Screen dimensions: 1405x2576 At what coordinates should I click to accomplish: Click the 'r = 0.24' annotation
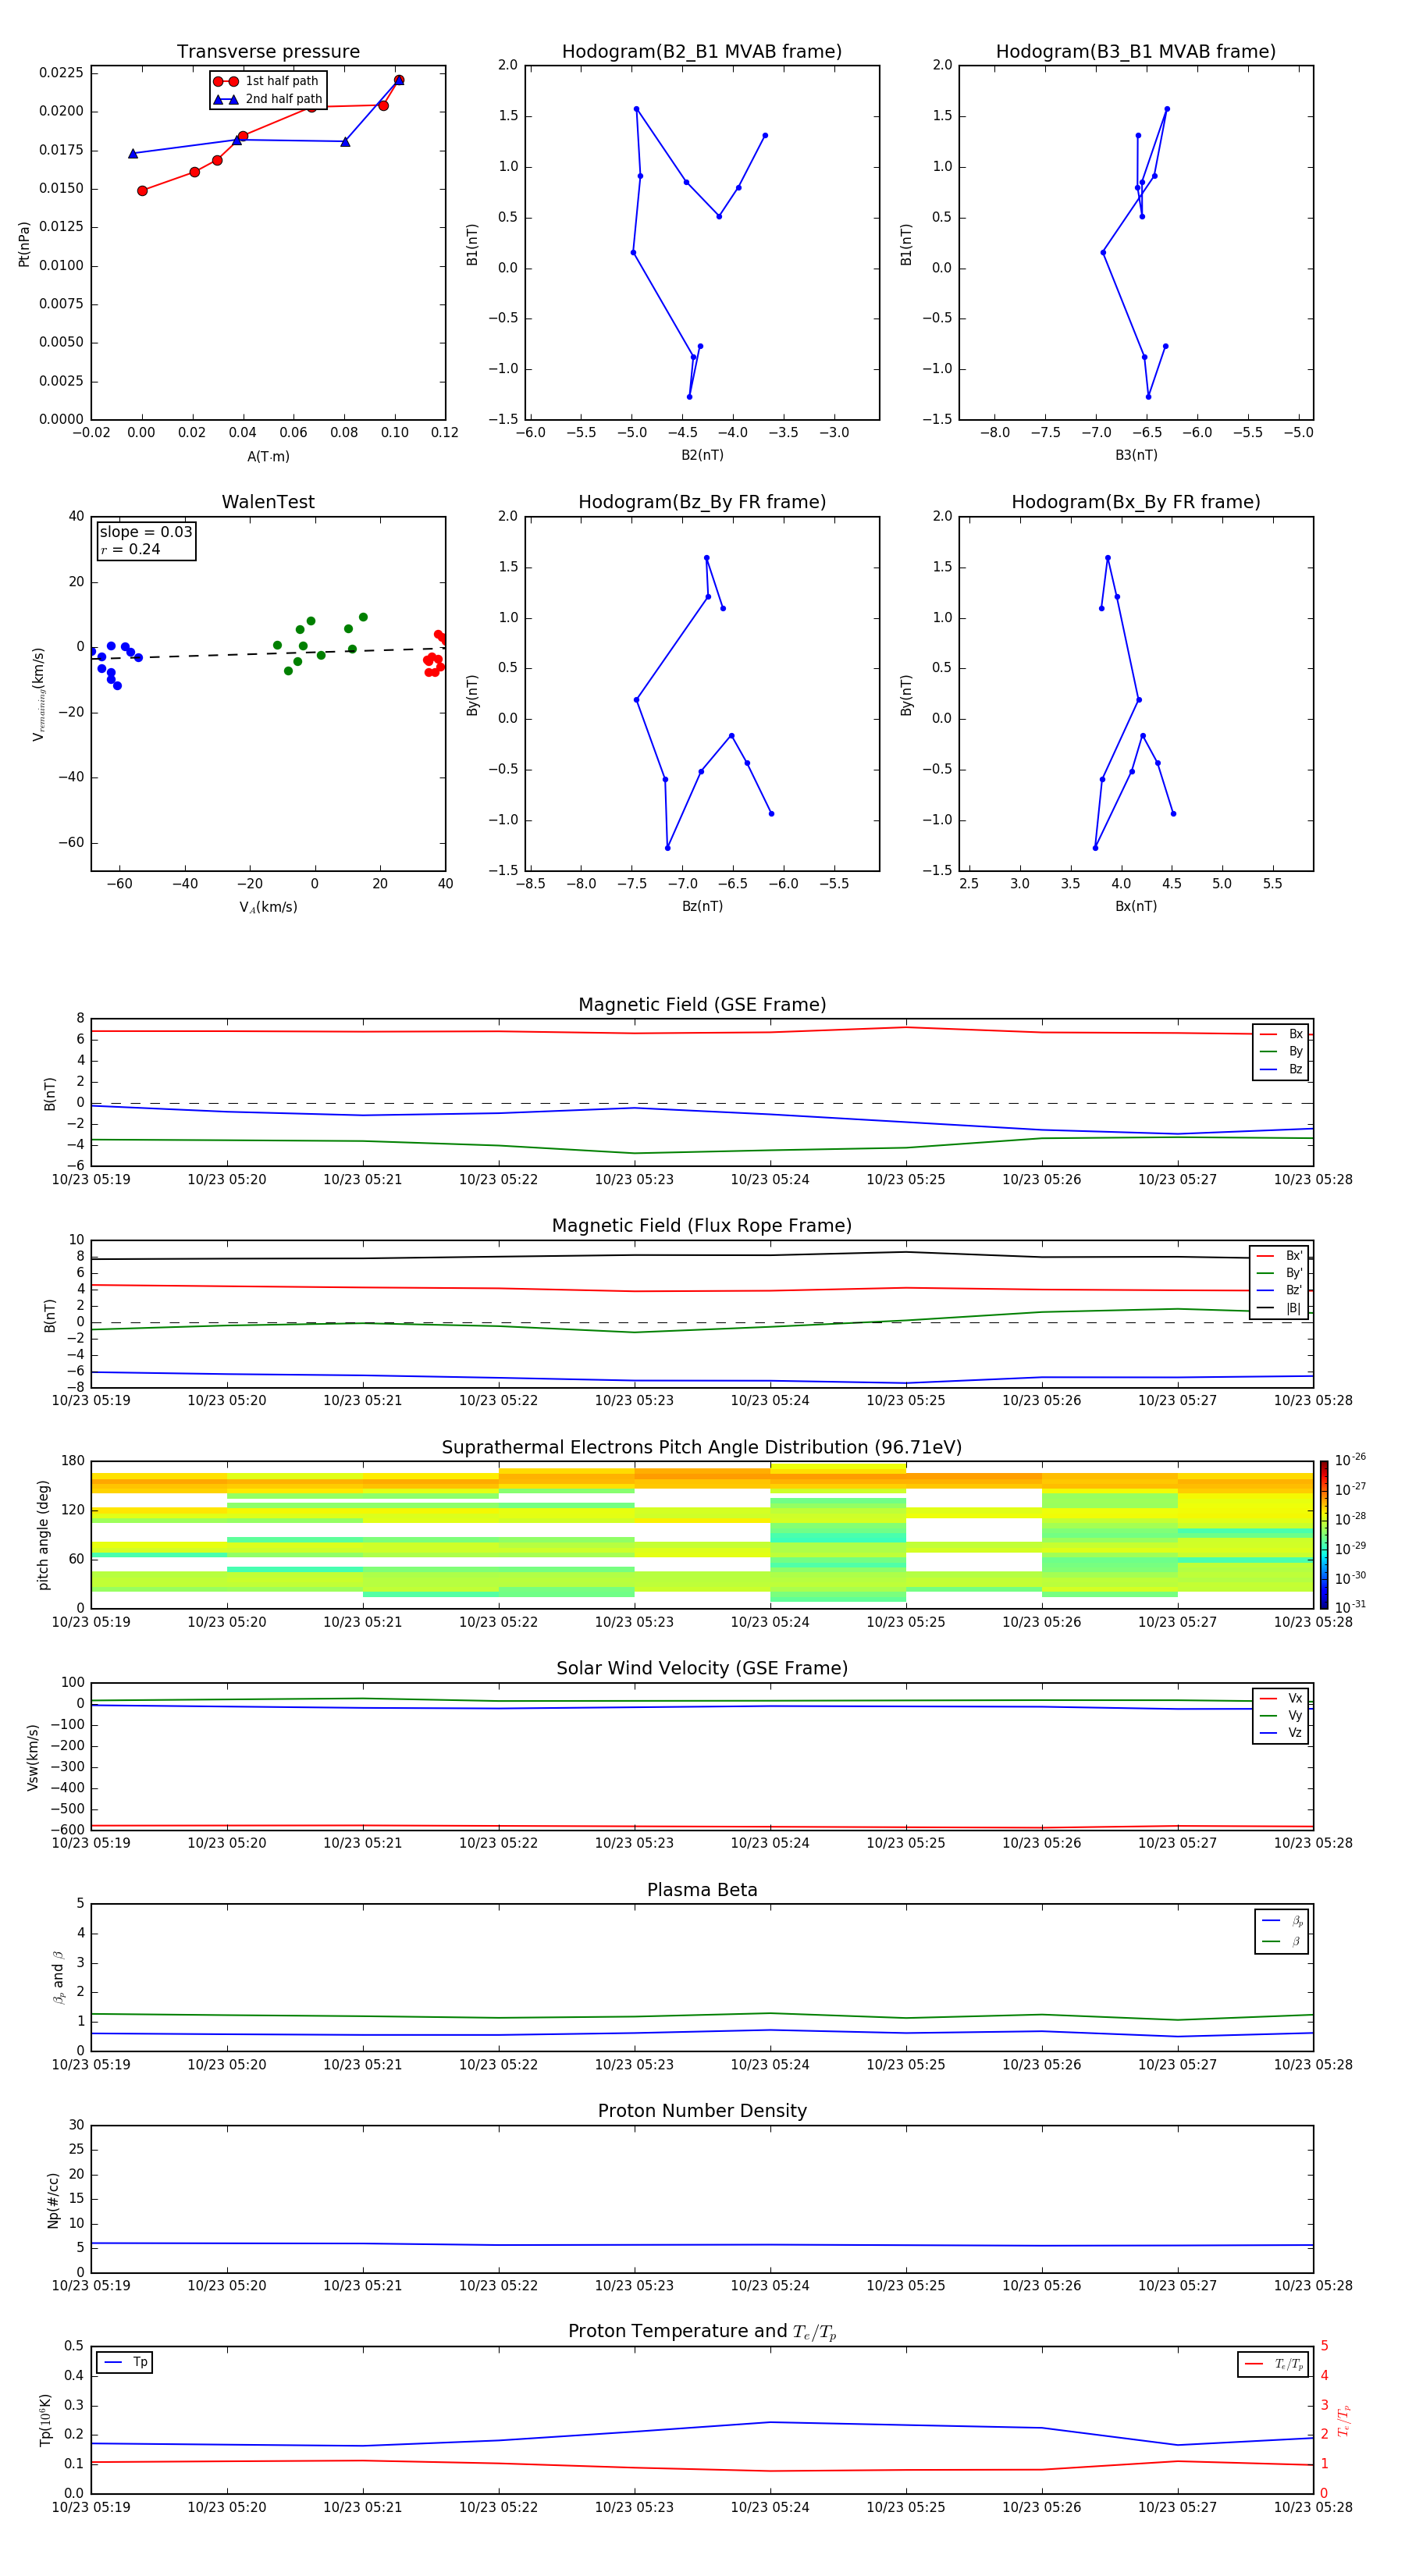pos(130,550)
